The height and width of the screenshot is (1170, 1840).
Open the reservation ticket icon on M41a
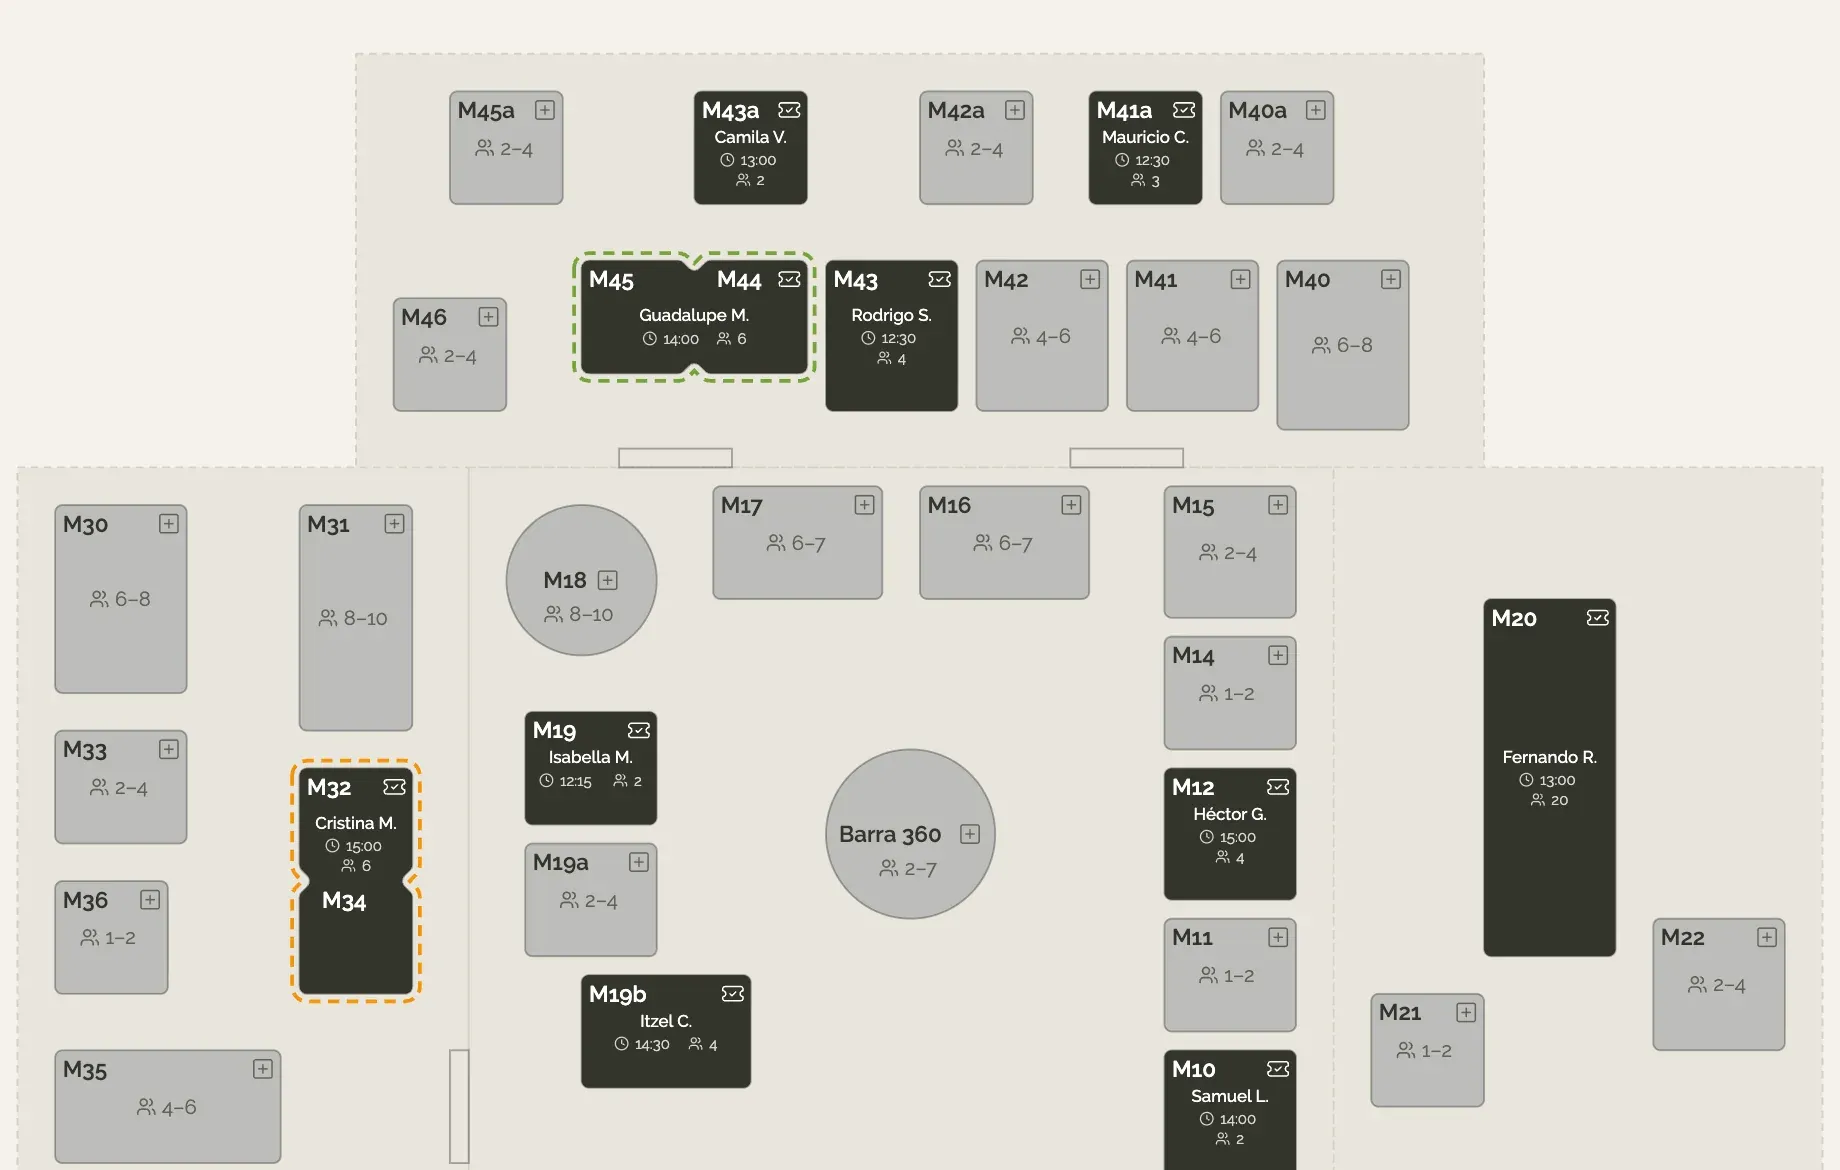tap(1184, 110)
